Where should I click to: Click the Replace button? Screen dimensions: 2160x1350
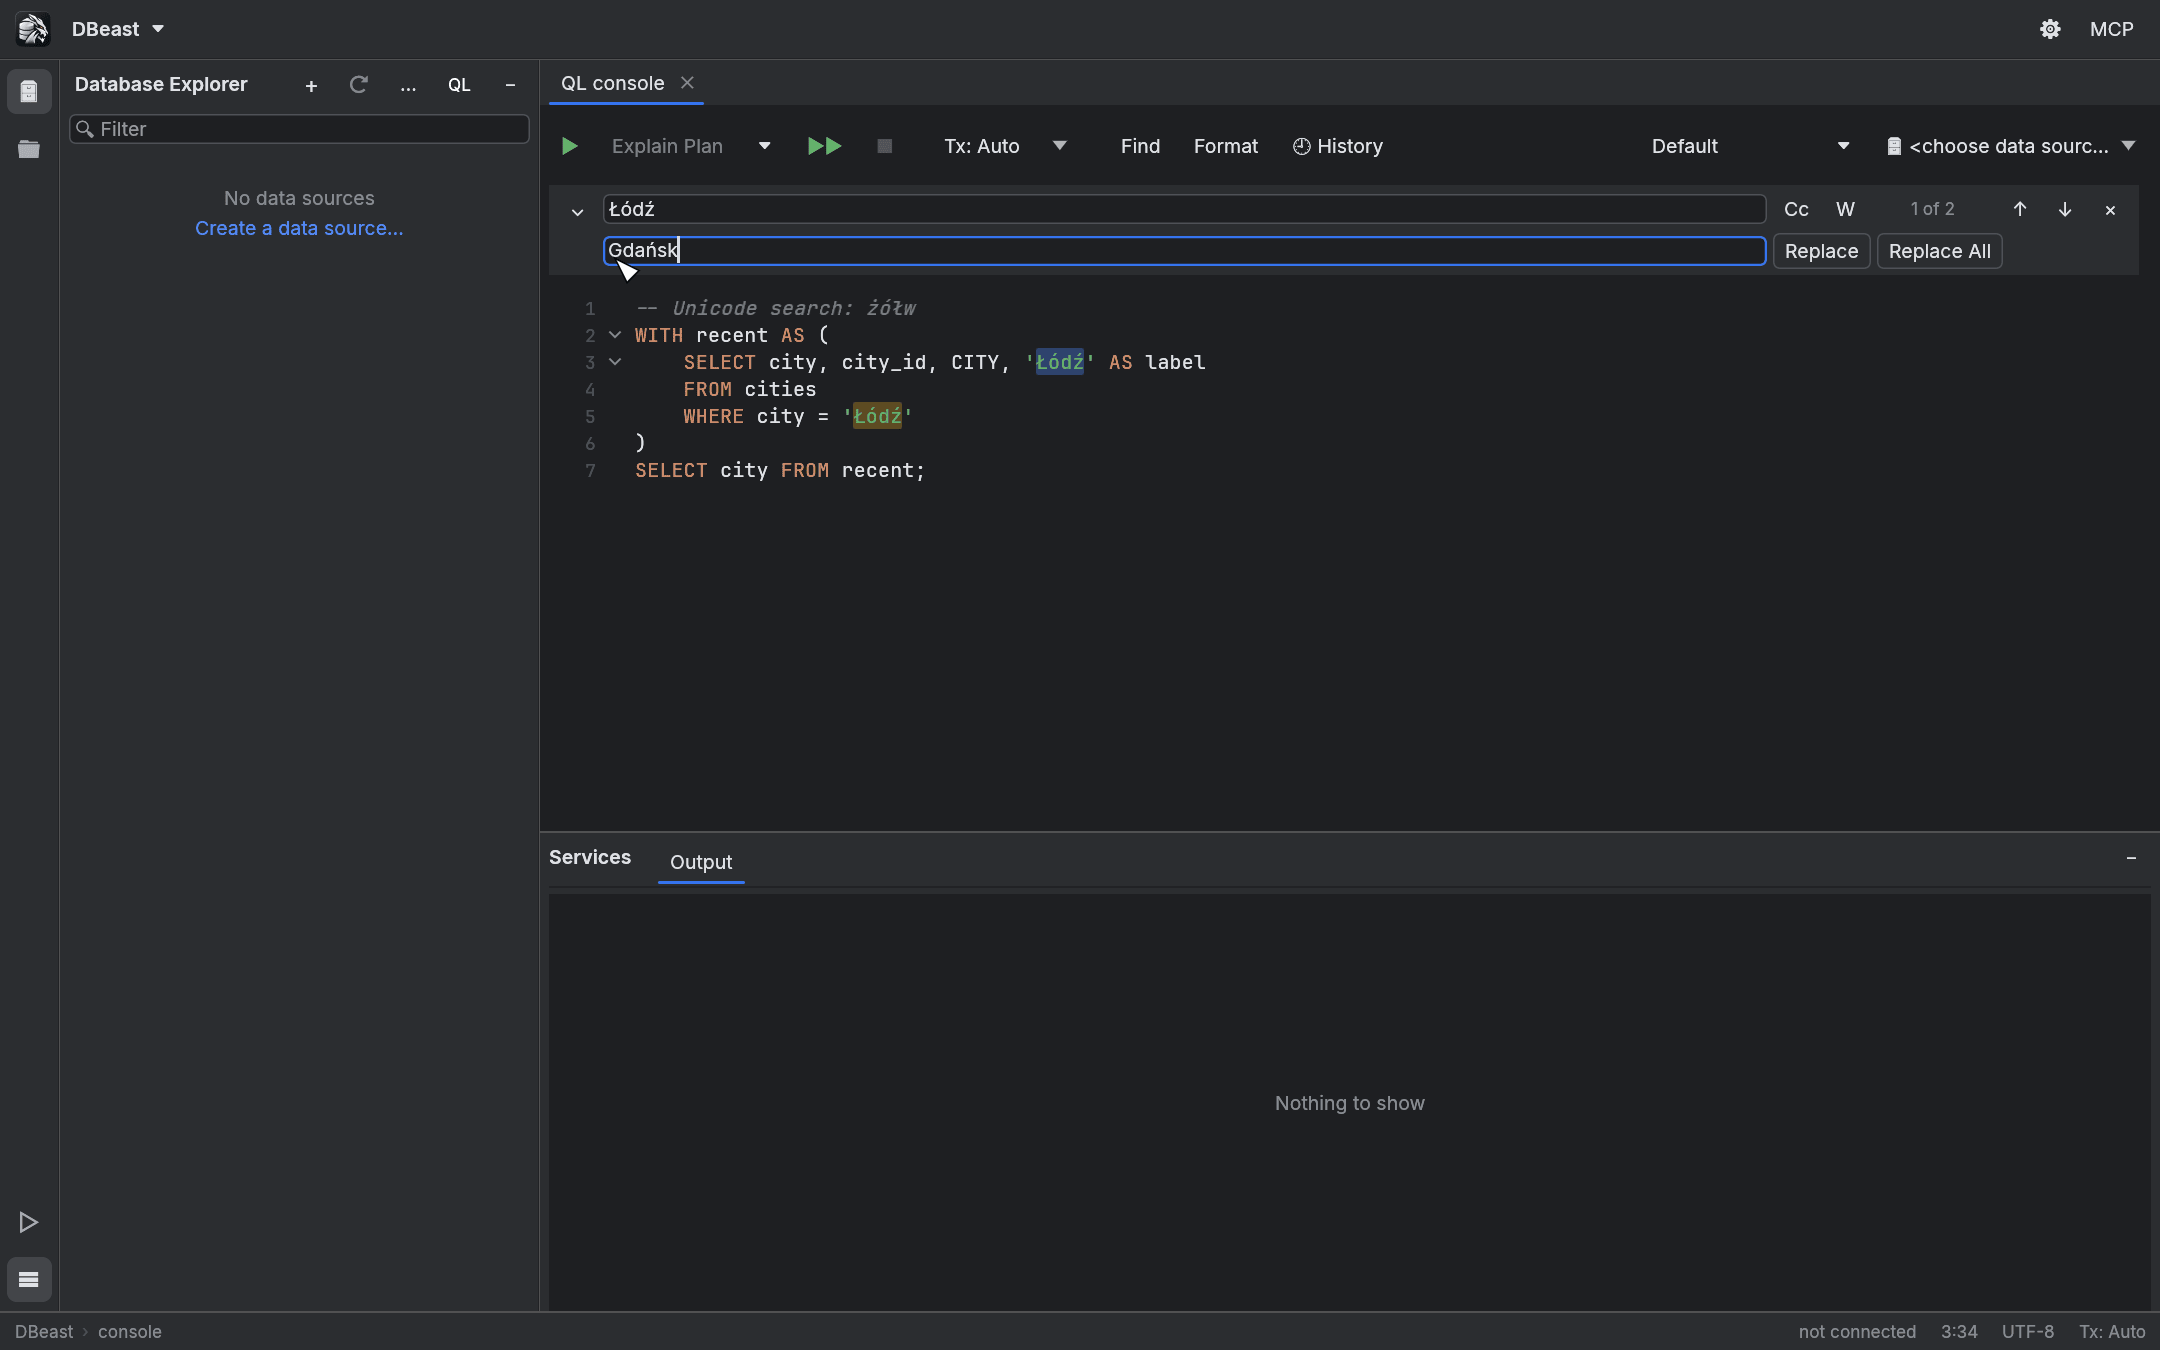coord(1821,251)
